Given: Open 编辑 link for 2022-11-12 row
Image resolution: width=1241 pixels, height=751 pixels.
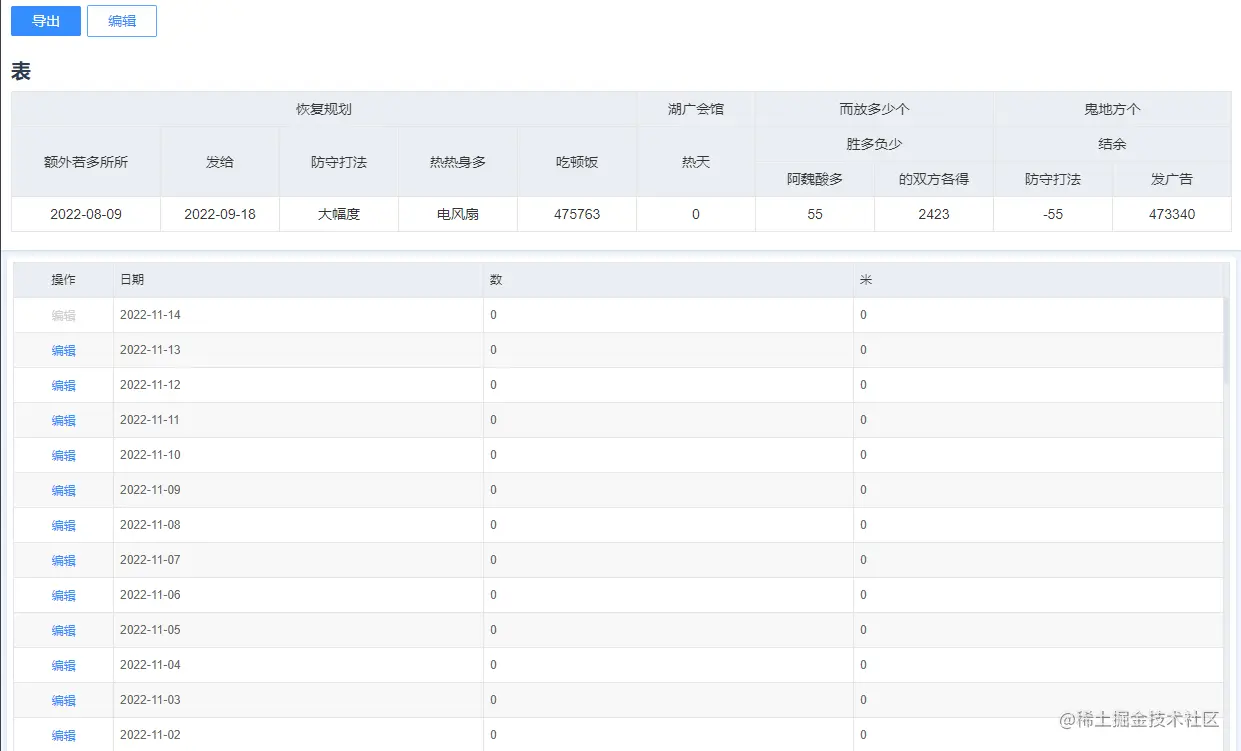Looking at the screenshot, I should coord(64,385).
